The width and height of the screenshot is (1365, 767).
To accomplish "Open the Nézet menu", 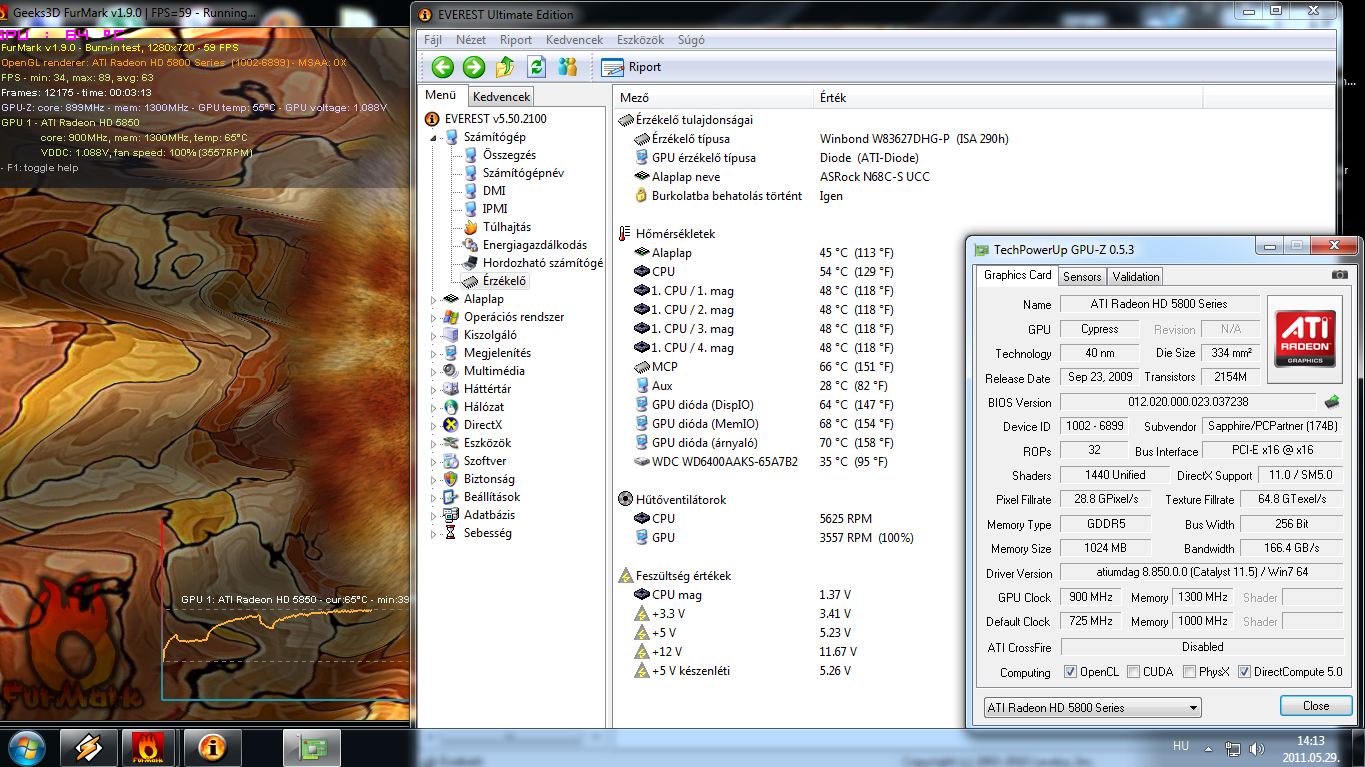I will click(x=471, y=40).
